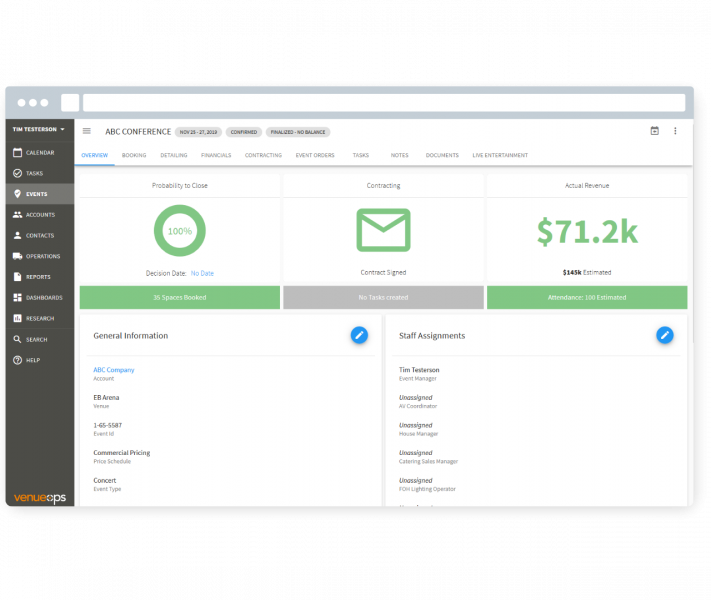Switch to the Event Orders tab
This screenshot has height=600, width=711.
tap(316, 155)
